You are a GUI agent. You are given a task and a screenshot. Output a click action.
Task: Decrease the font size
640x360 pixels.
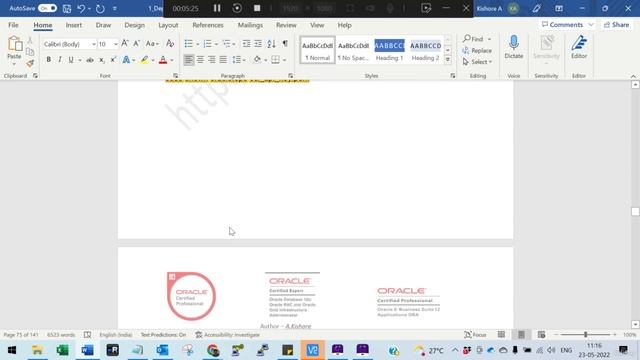[136, 43]
